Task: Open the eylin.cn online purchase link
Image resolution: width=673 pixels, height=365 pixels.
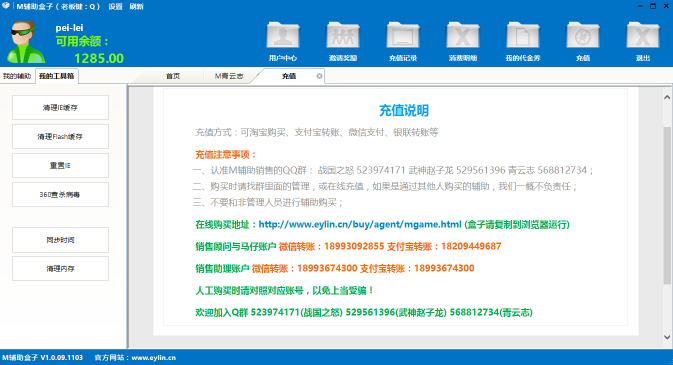Action: click(360, 224)
